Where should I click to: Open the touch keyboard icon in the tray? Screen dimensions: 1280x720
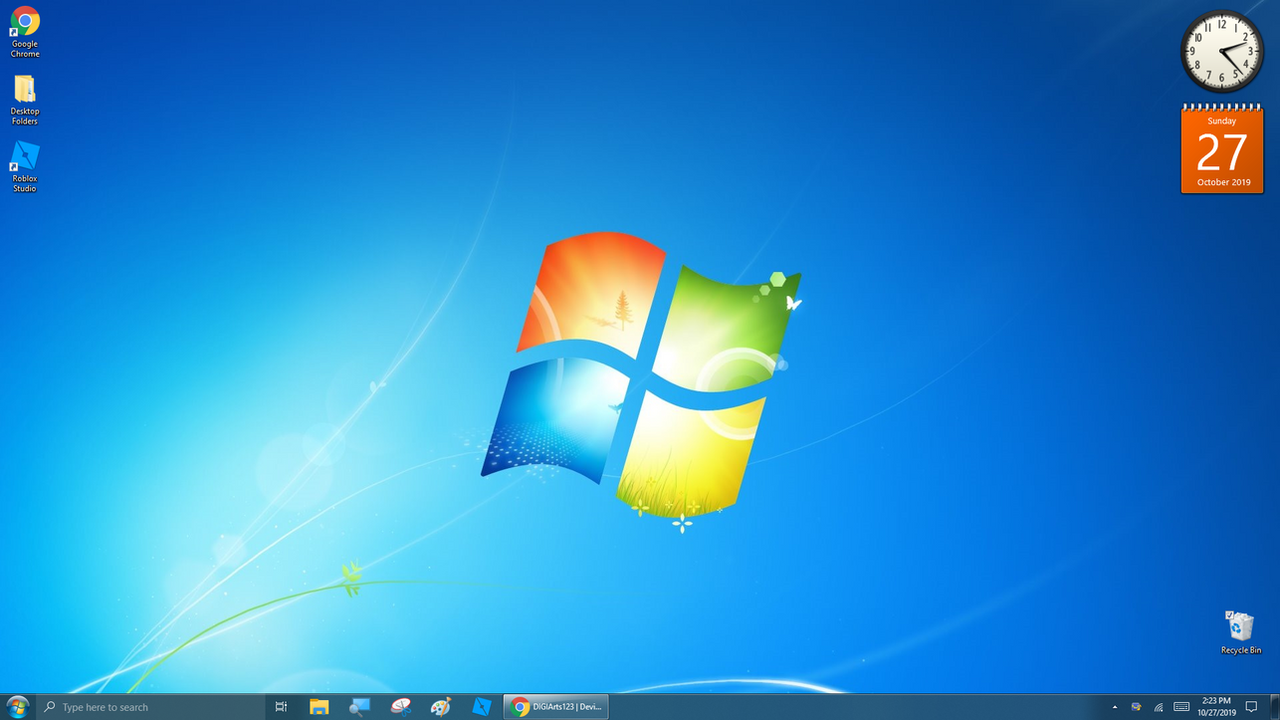[1181, 707]
